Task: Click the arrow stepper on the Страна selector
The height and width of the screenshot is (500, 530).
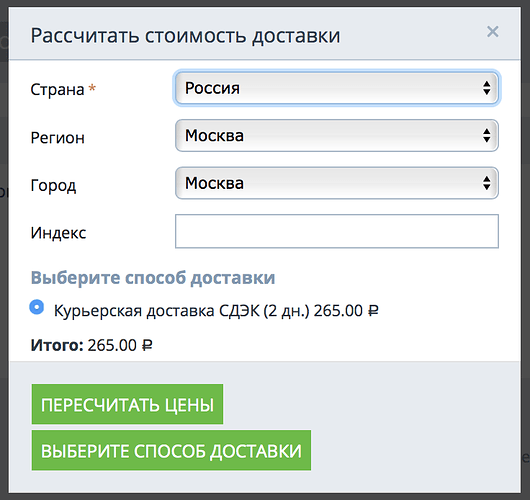Action: tap(487, 88)
